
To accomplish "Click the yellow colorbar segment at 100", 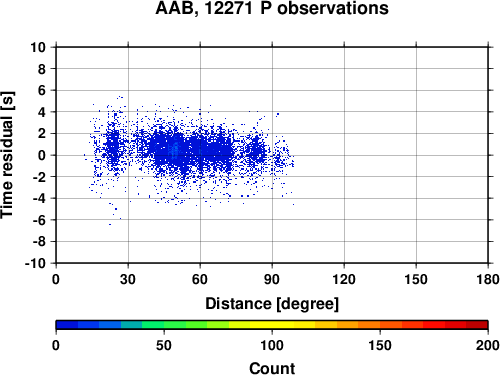I will 272,325.
